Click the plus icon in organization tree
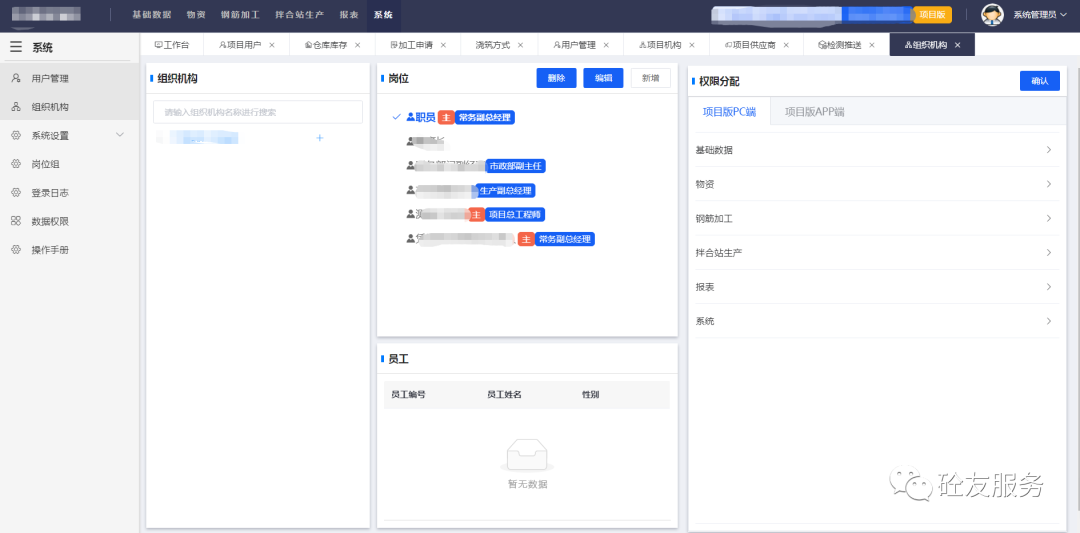1080x533 pixels. pos(320,138)
